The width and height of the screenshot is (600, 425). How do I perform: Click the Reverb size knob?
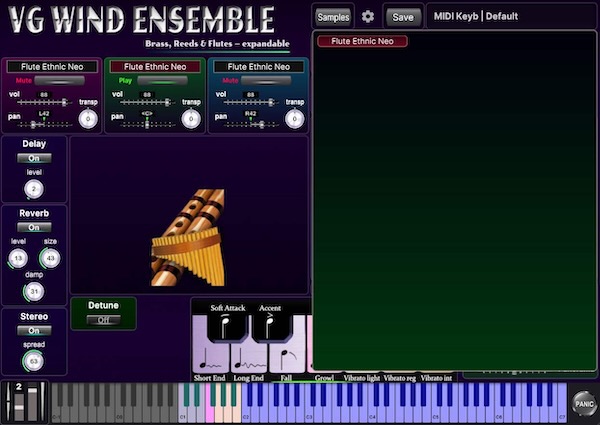50,258
